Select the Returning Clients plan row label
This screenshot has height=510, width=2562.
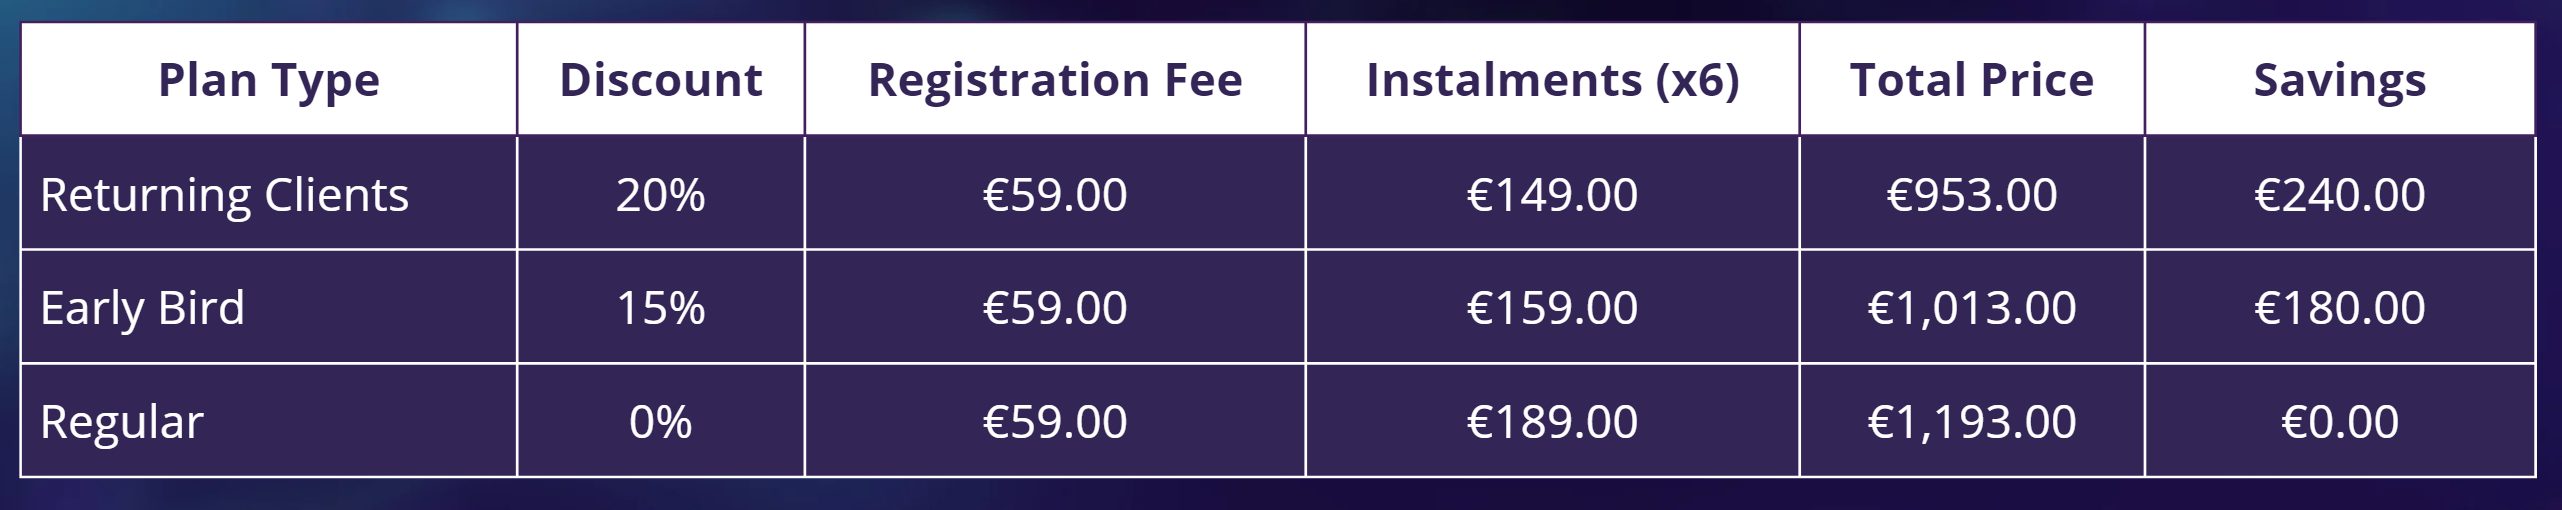click(x=225, y=194)
